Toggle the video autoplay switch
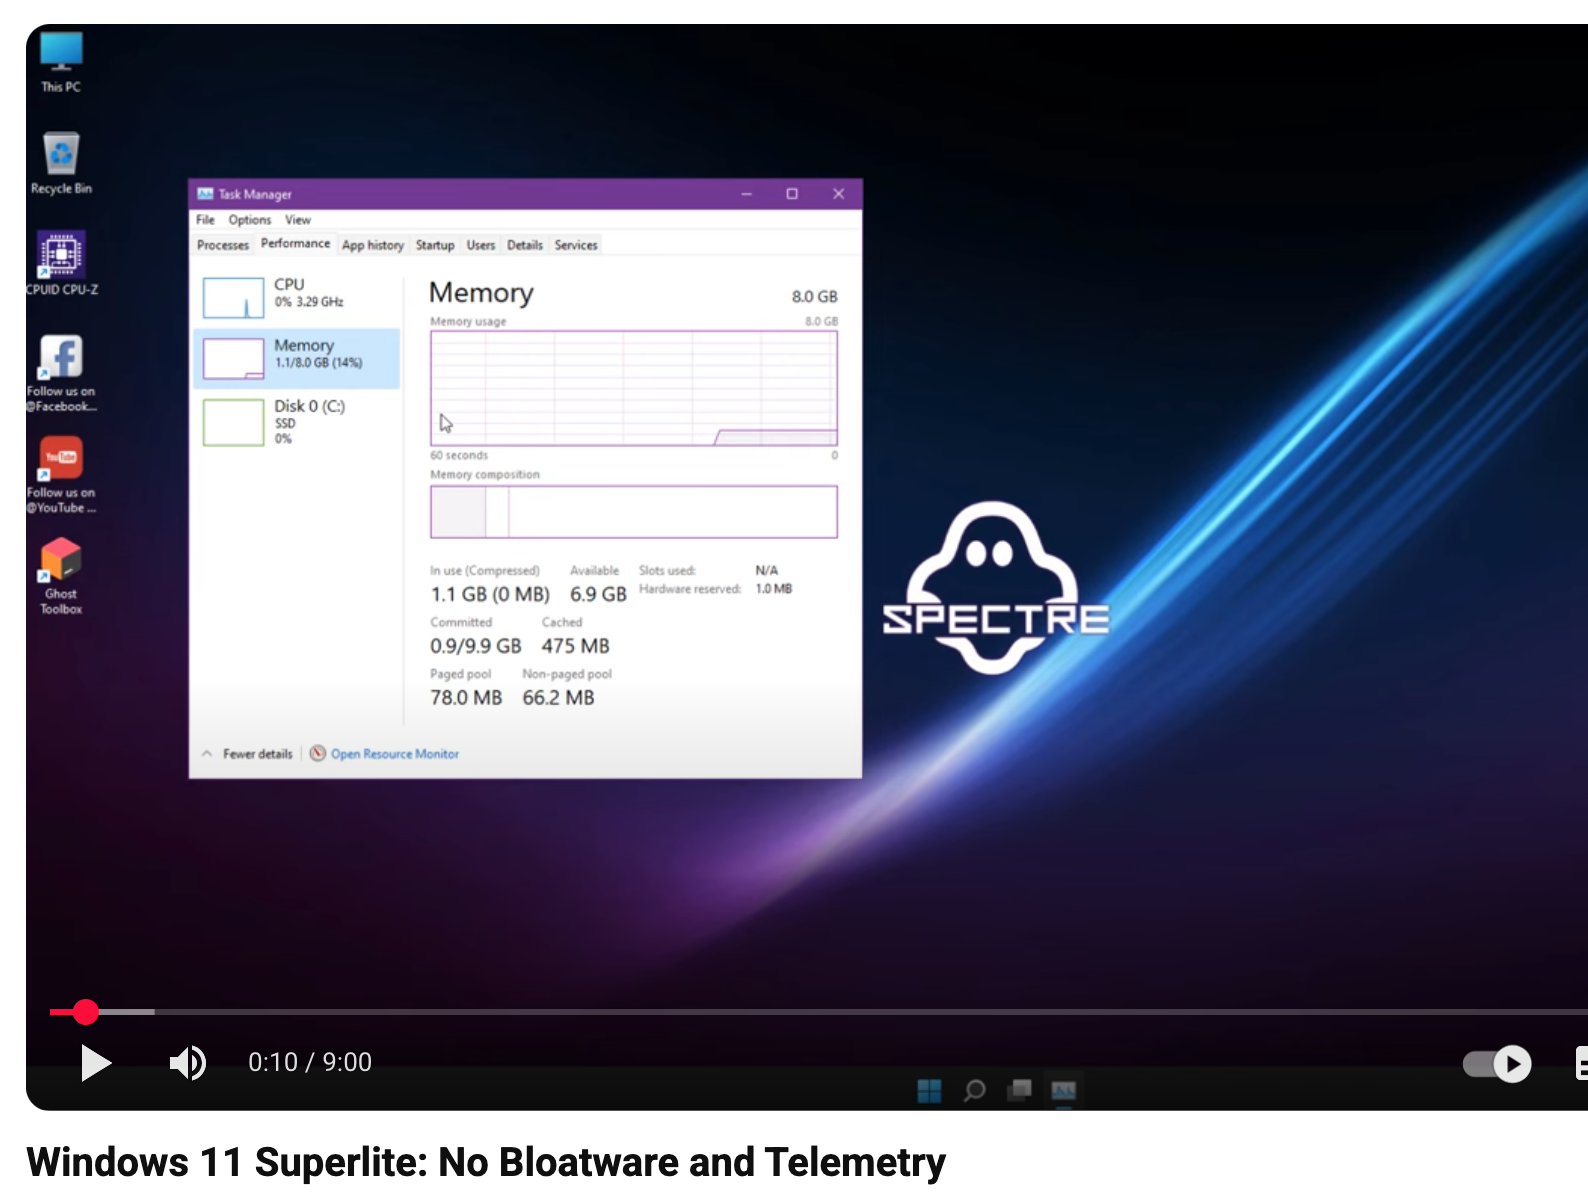1588x1198 pixels. 1497,1063
